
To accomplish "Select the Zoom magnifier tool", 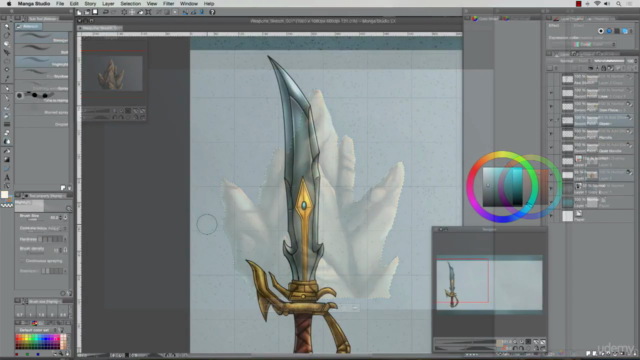I will coord(7,27).
